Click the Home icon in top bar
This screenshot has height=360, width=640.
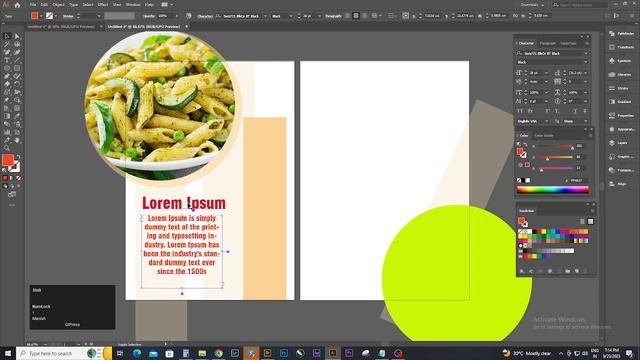coord(17,5)
